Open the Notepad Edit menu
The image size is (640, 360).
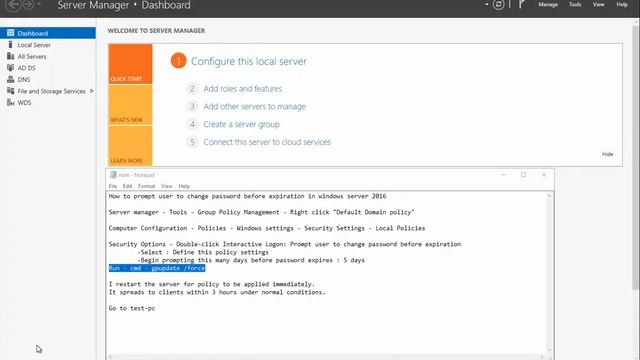[127, 186]
